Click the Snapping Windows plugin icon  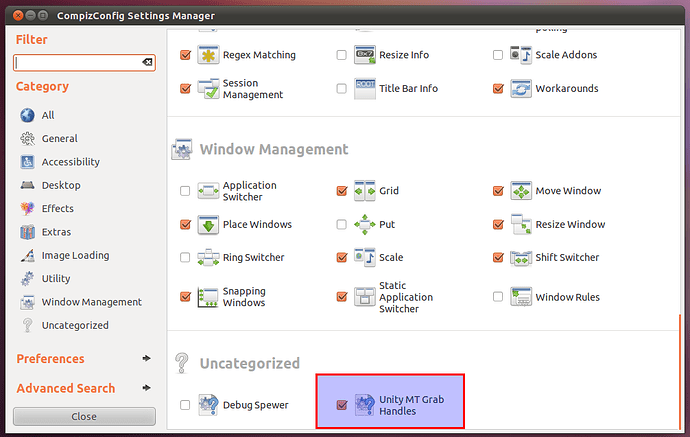[208, 297]
